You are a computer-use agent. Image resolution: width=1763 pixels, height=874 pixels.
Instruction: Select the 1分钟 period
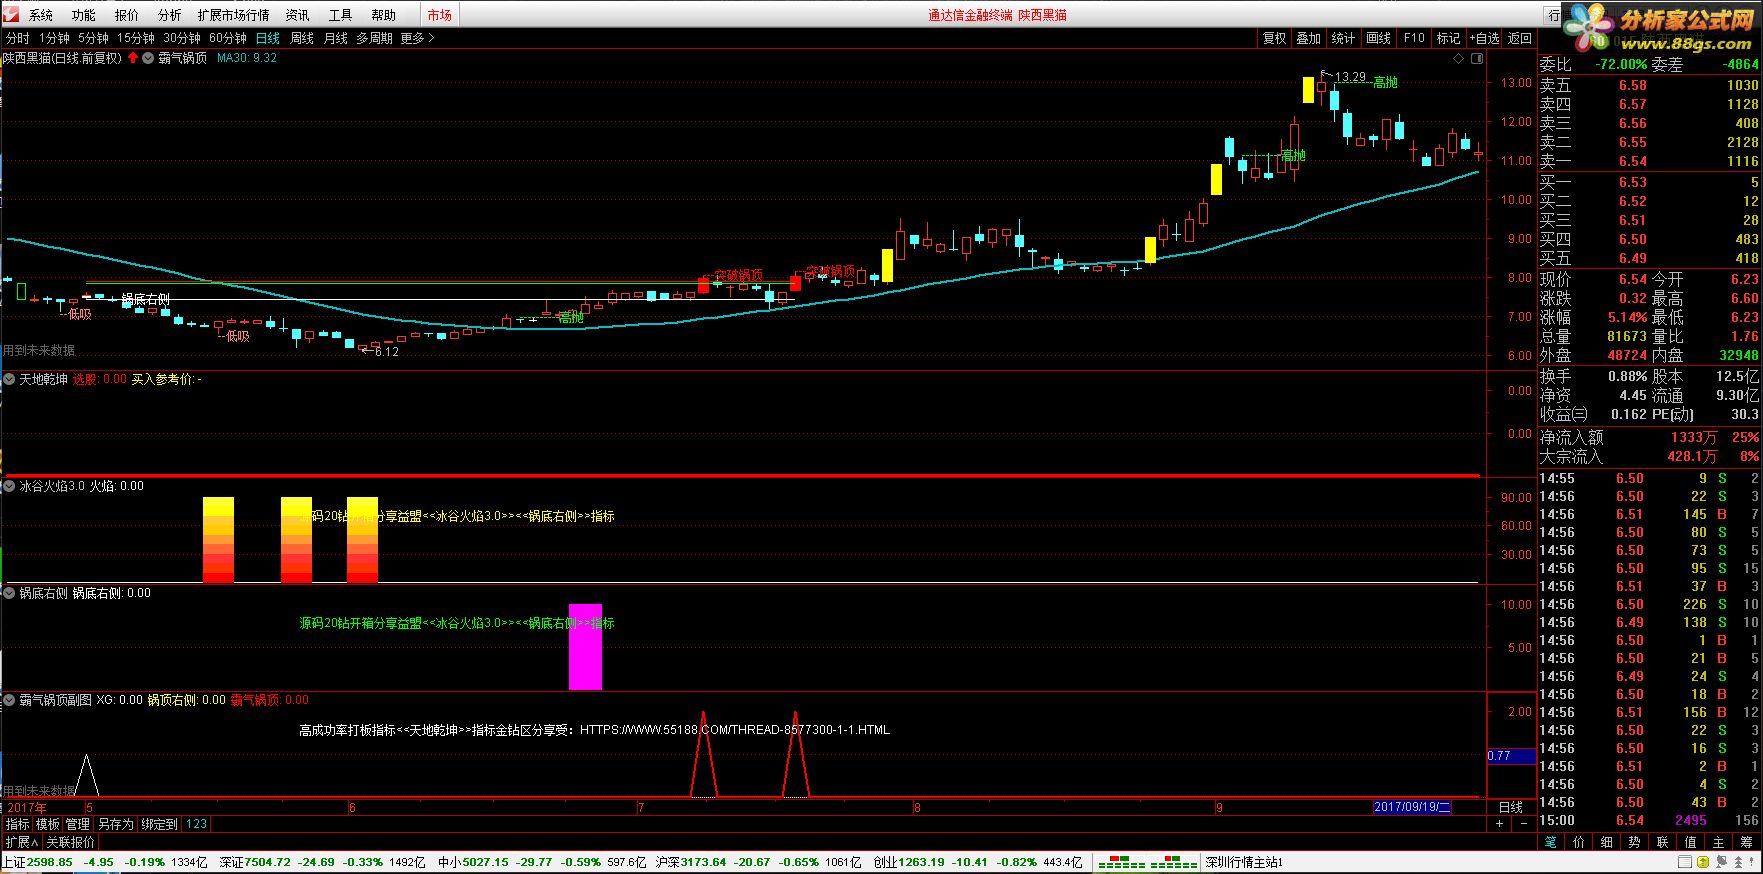tap(55, 38)
